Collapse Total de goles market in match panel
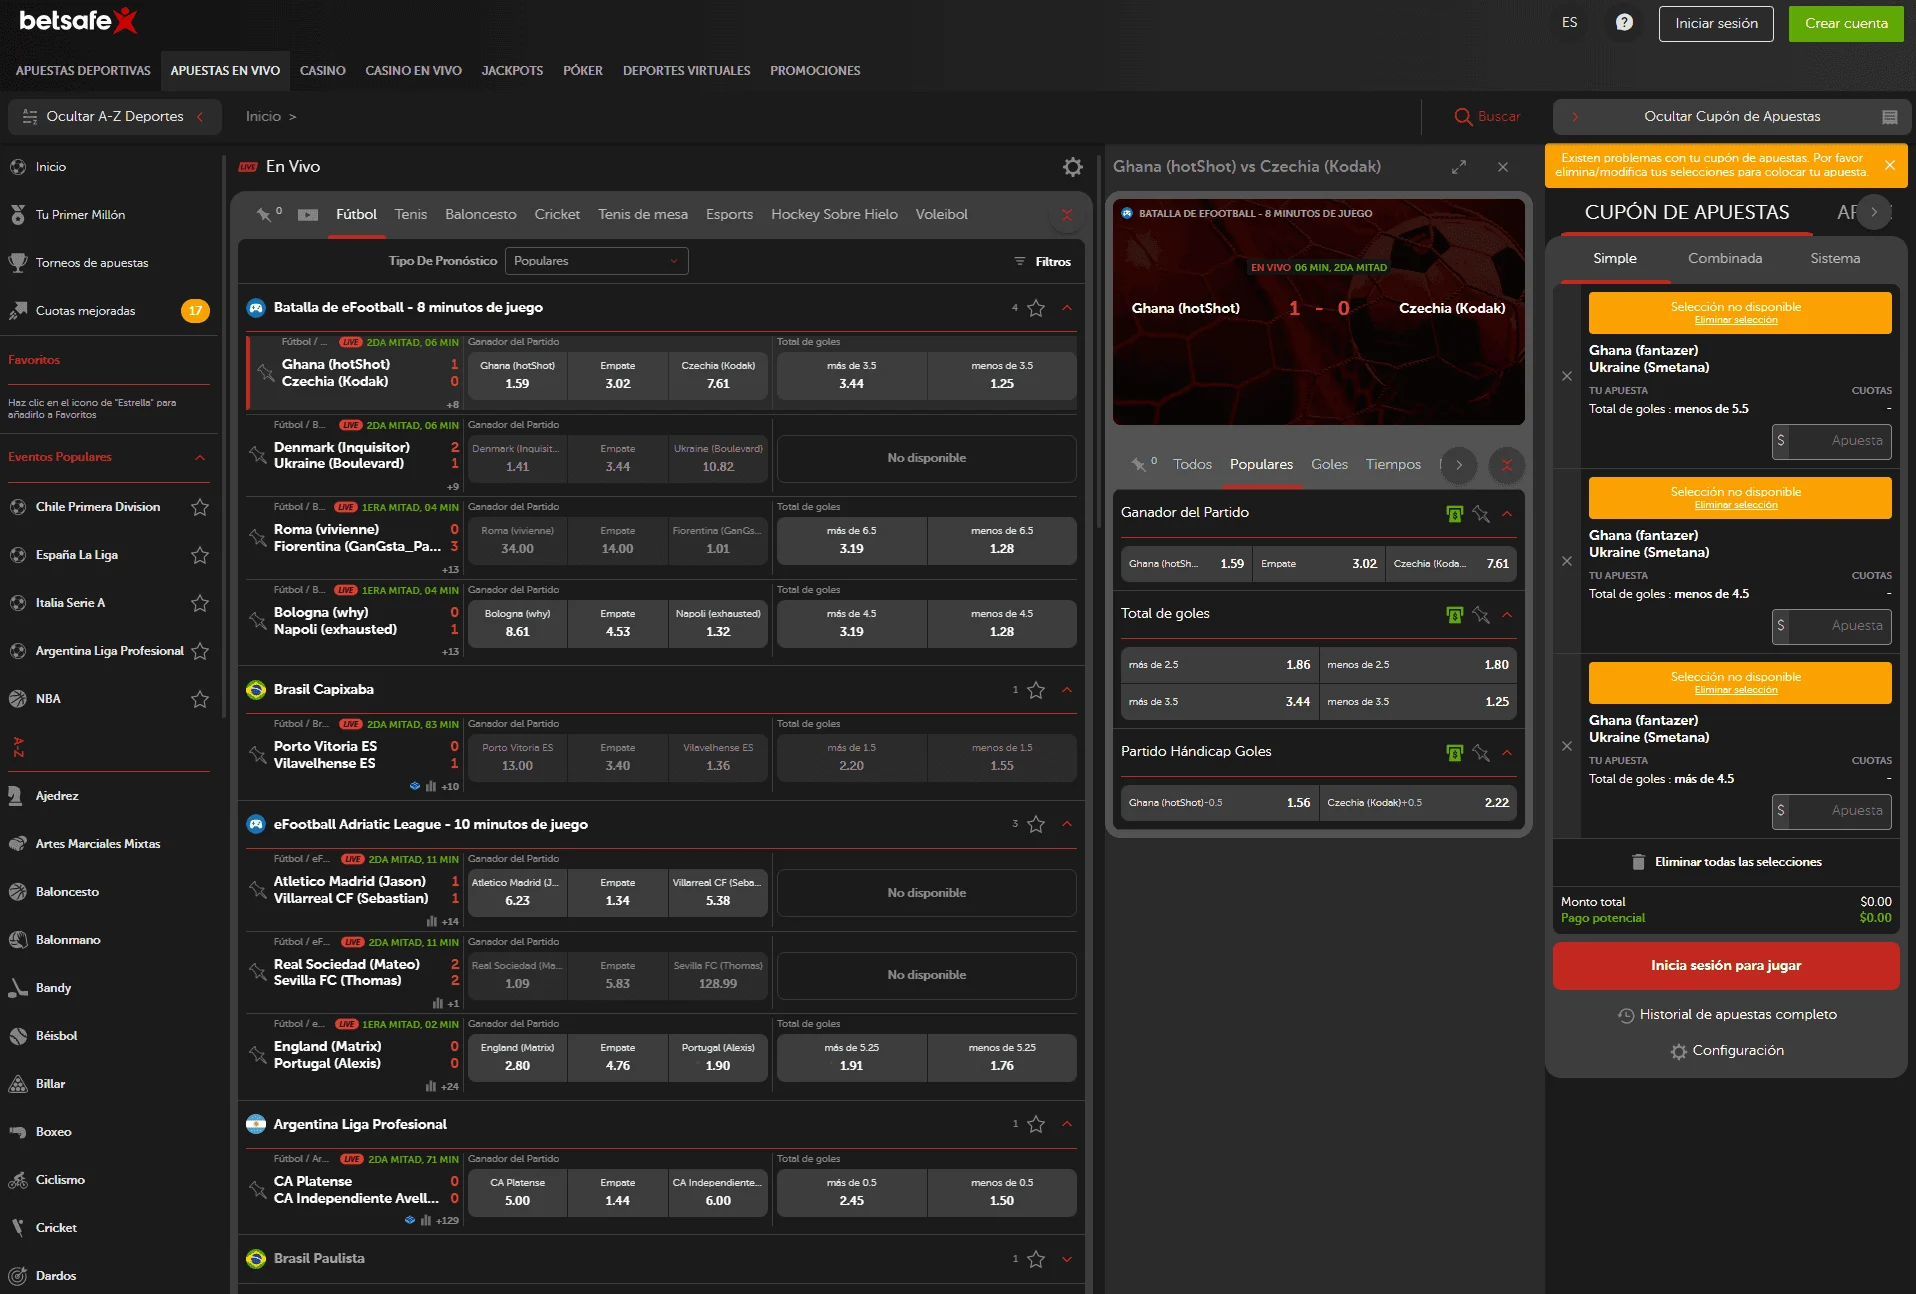 point(1507,615)
